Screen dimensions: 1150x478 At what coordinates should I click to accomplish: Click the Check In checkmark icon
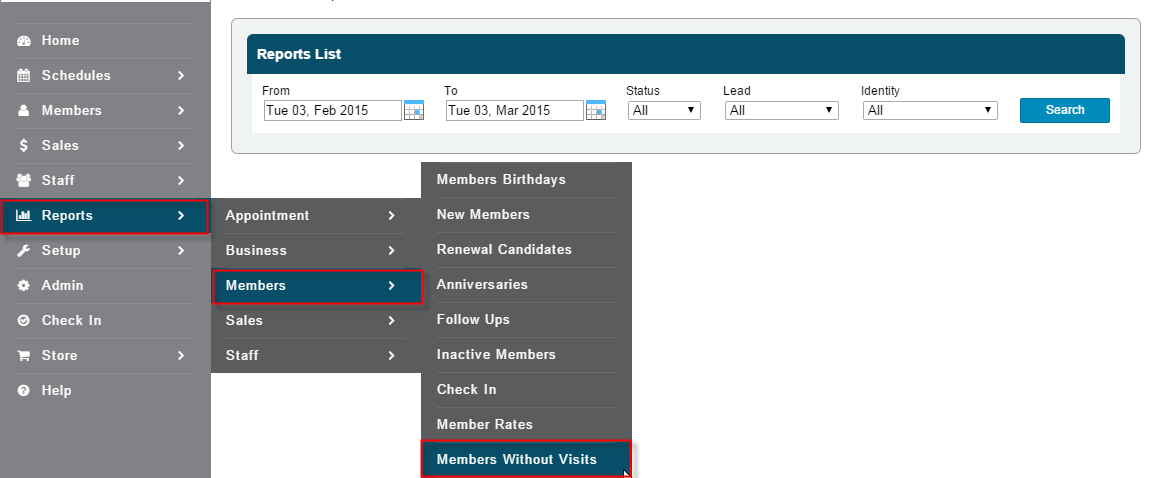pyautogui.click(x=24, y=321)
